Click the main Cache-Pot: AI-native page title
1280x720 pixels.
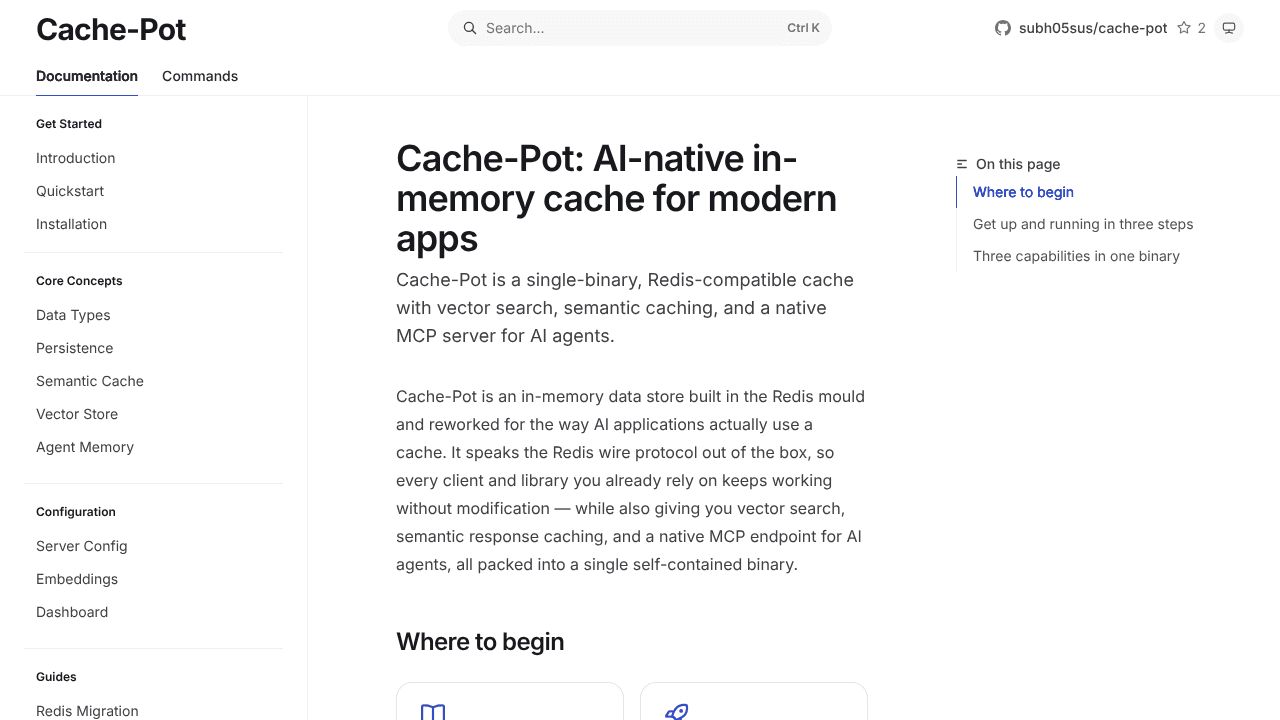(x=616, y=198)
